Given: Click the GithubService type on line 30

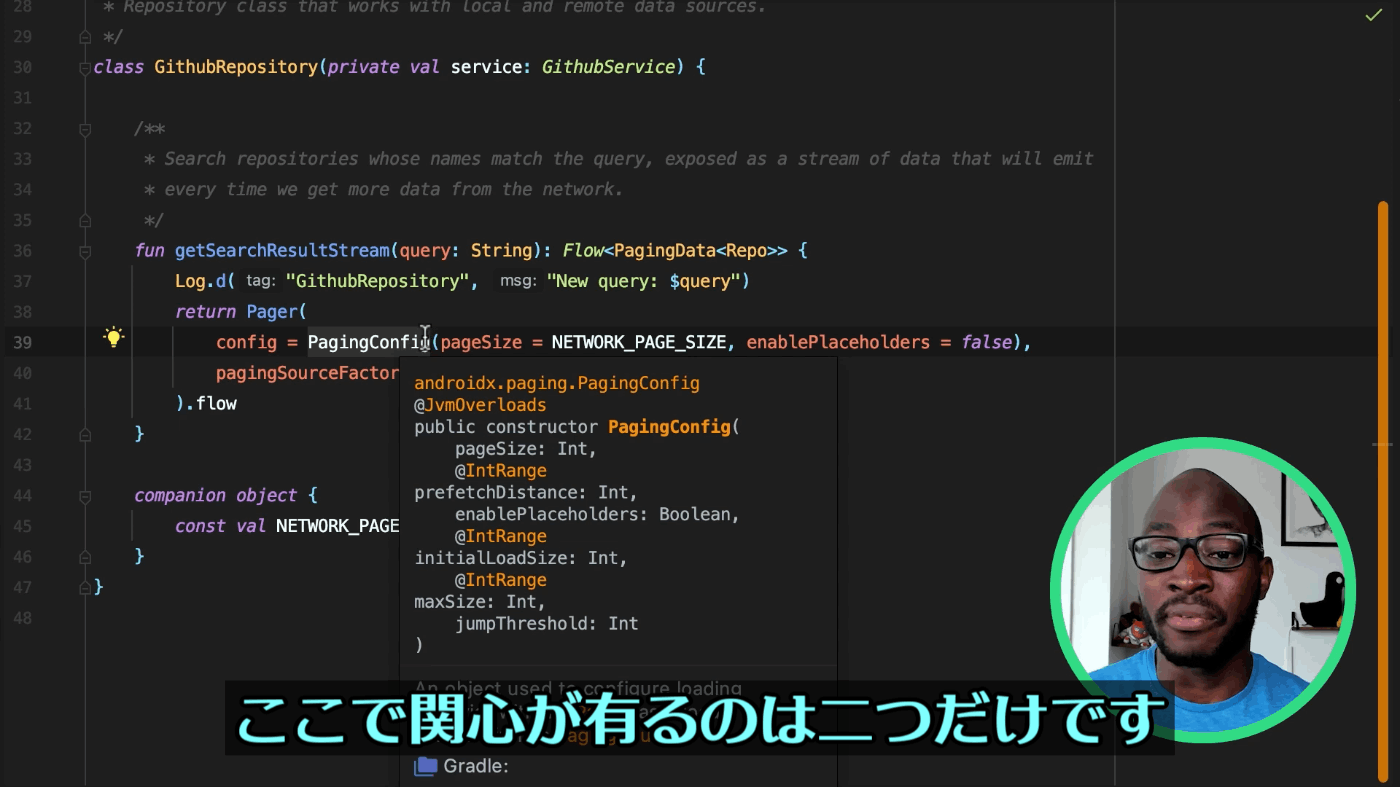Looking at the screenshot, I should pos(608,67).
